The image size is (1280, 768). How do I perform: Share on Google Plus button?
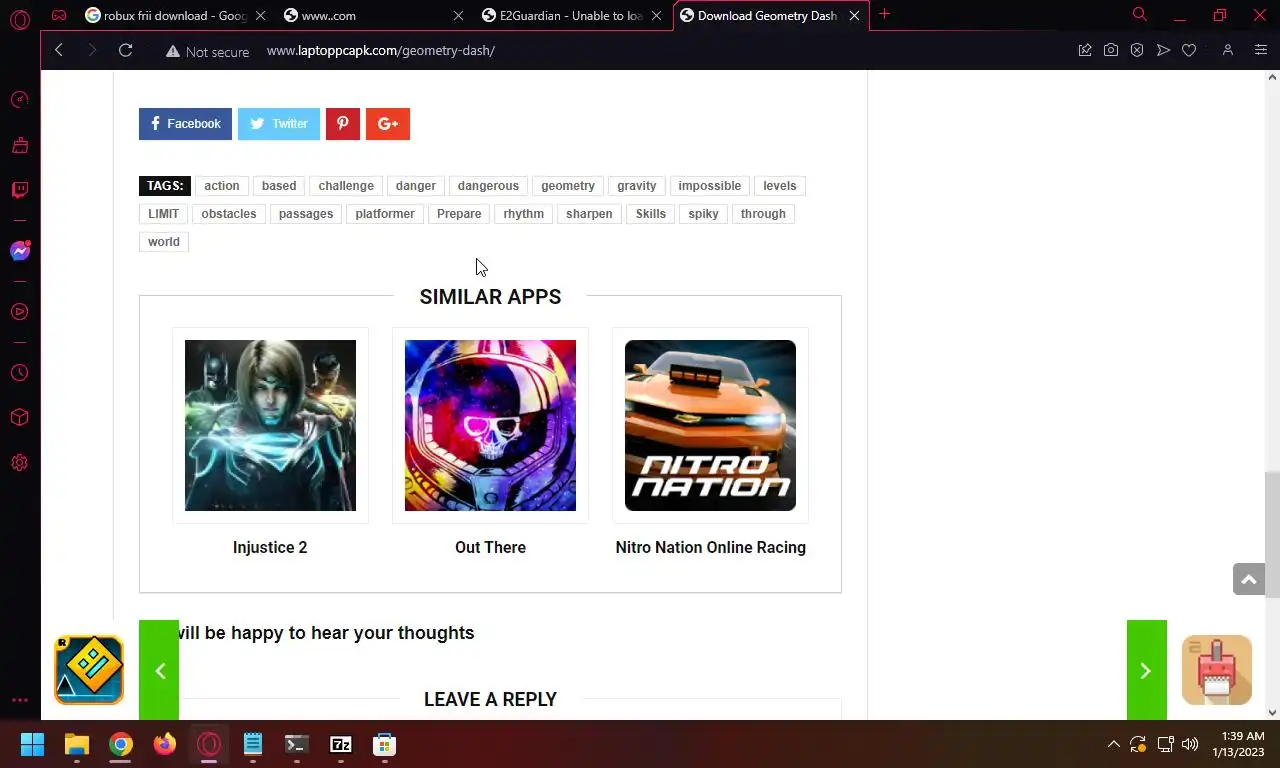tap(388, 124)
